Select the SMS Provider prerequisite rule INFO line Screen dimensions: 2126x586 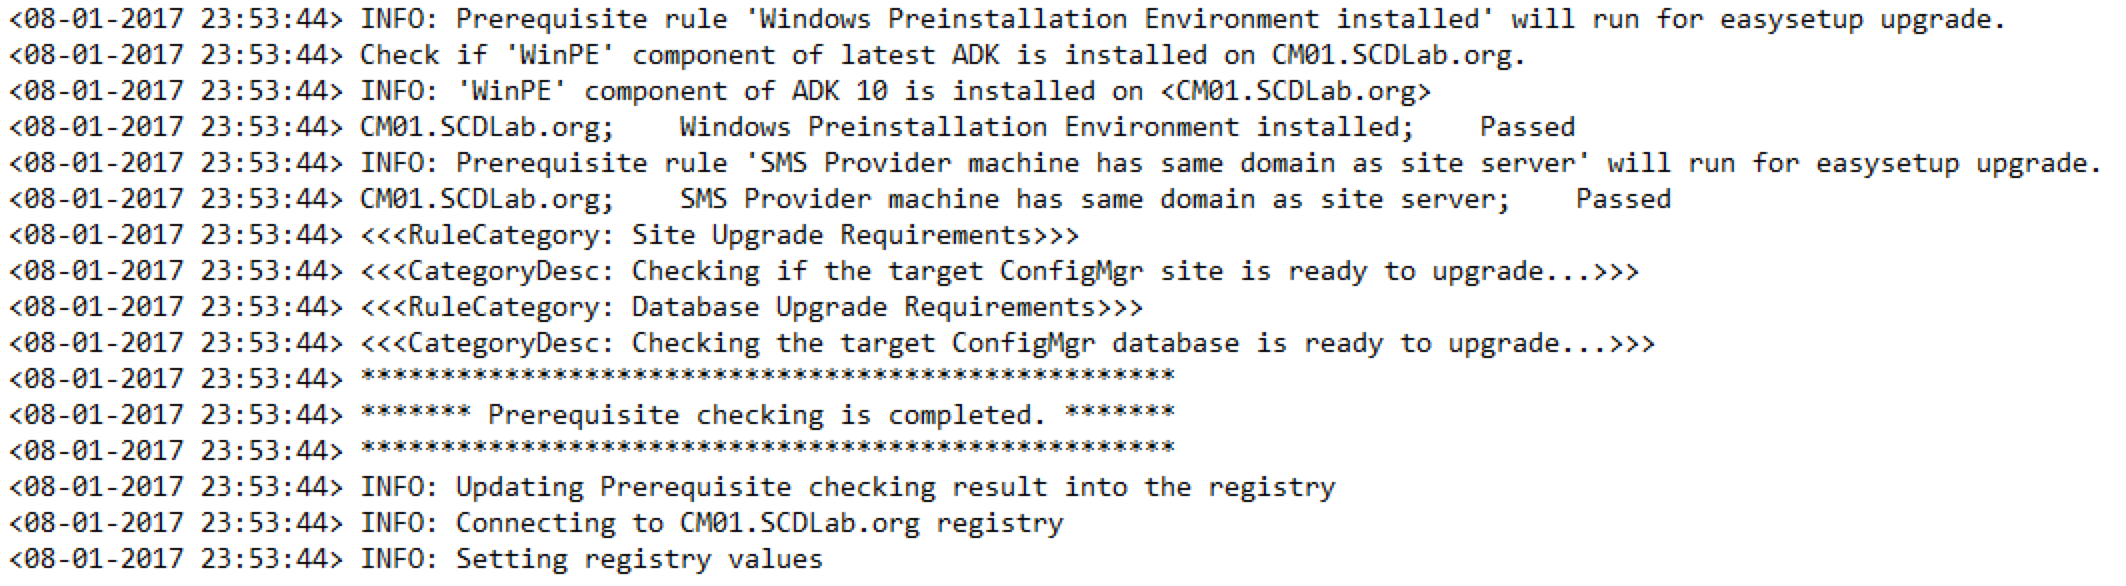(1055, 163)
